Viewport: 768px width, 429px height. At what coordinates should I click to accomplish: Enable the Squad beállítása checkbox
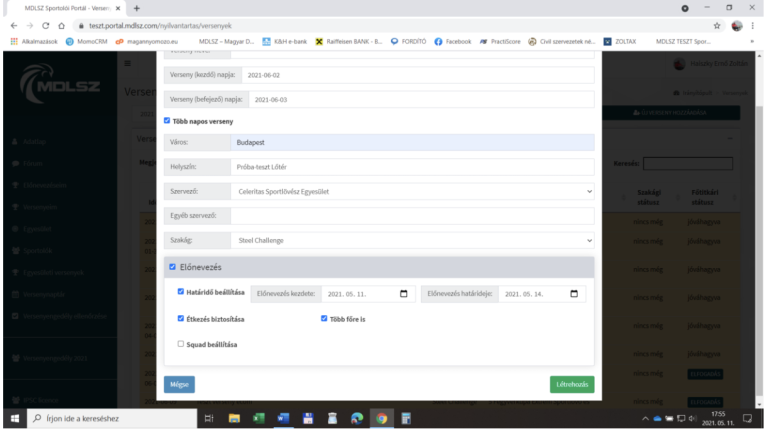click(181, 344)
